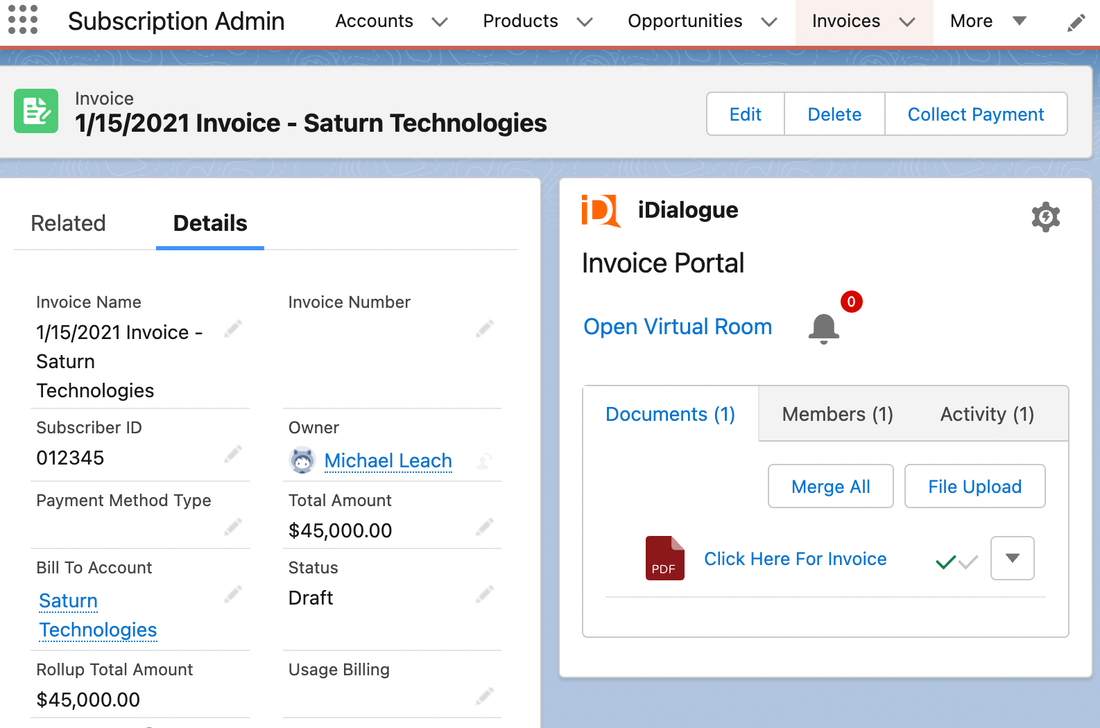This screenshot has width=1100, height=728.
Task: Click the orange iDialogue logo icon
Action: [601, 210]
